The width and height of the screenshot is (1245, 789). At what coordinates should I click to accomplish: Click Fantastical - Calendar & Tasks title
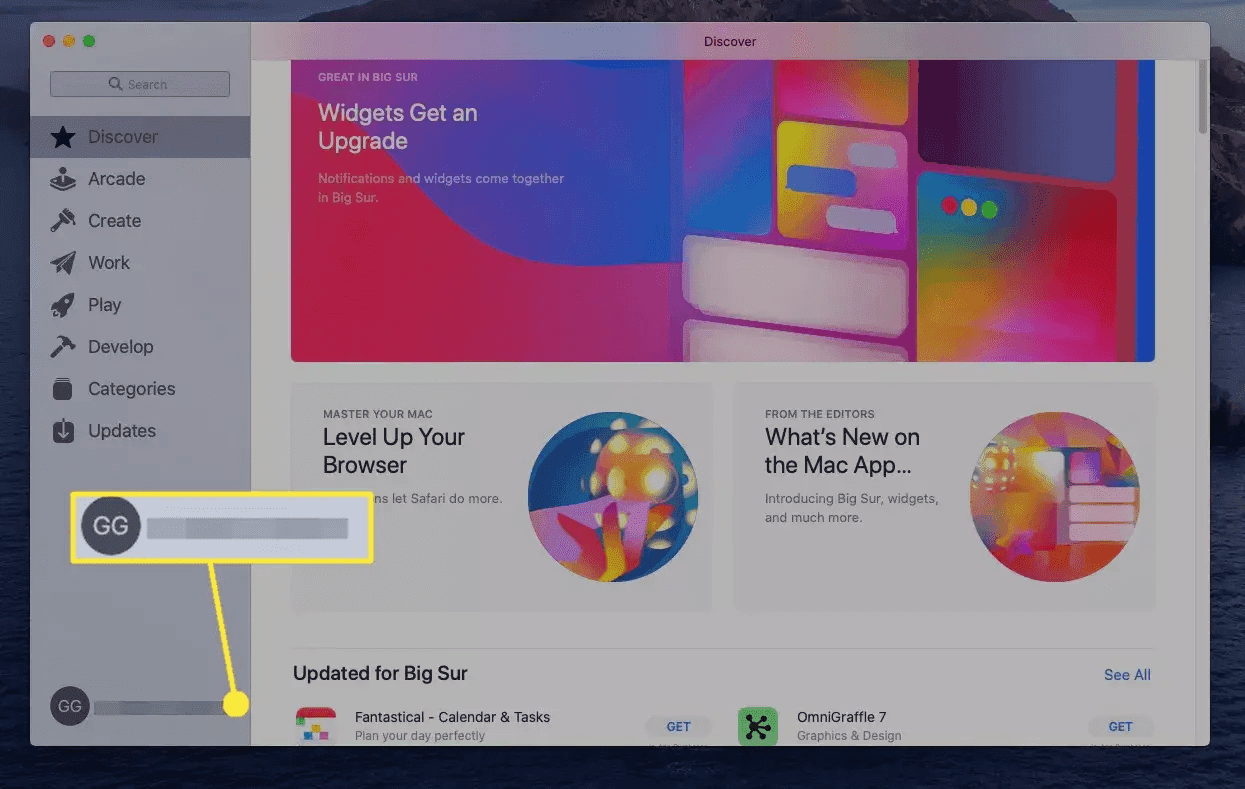tap(452, 717)
